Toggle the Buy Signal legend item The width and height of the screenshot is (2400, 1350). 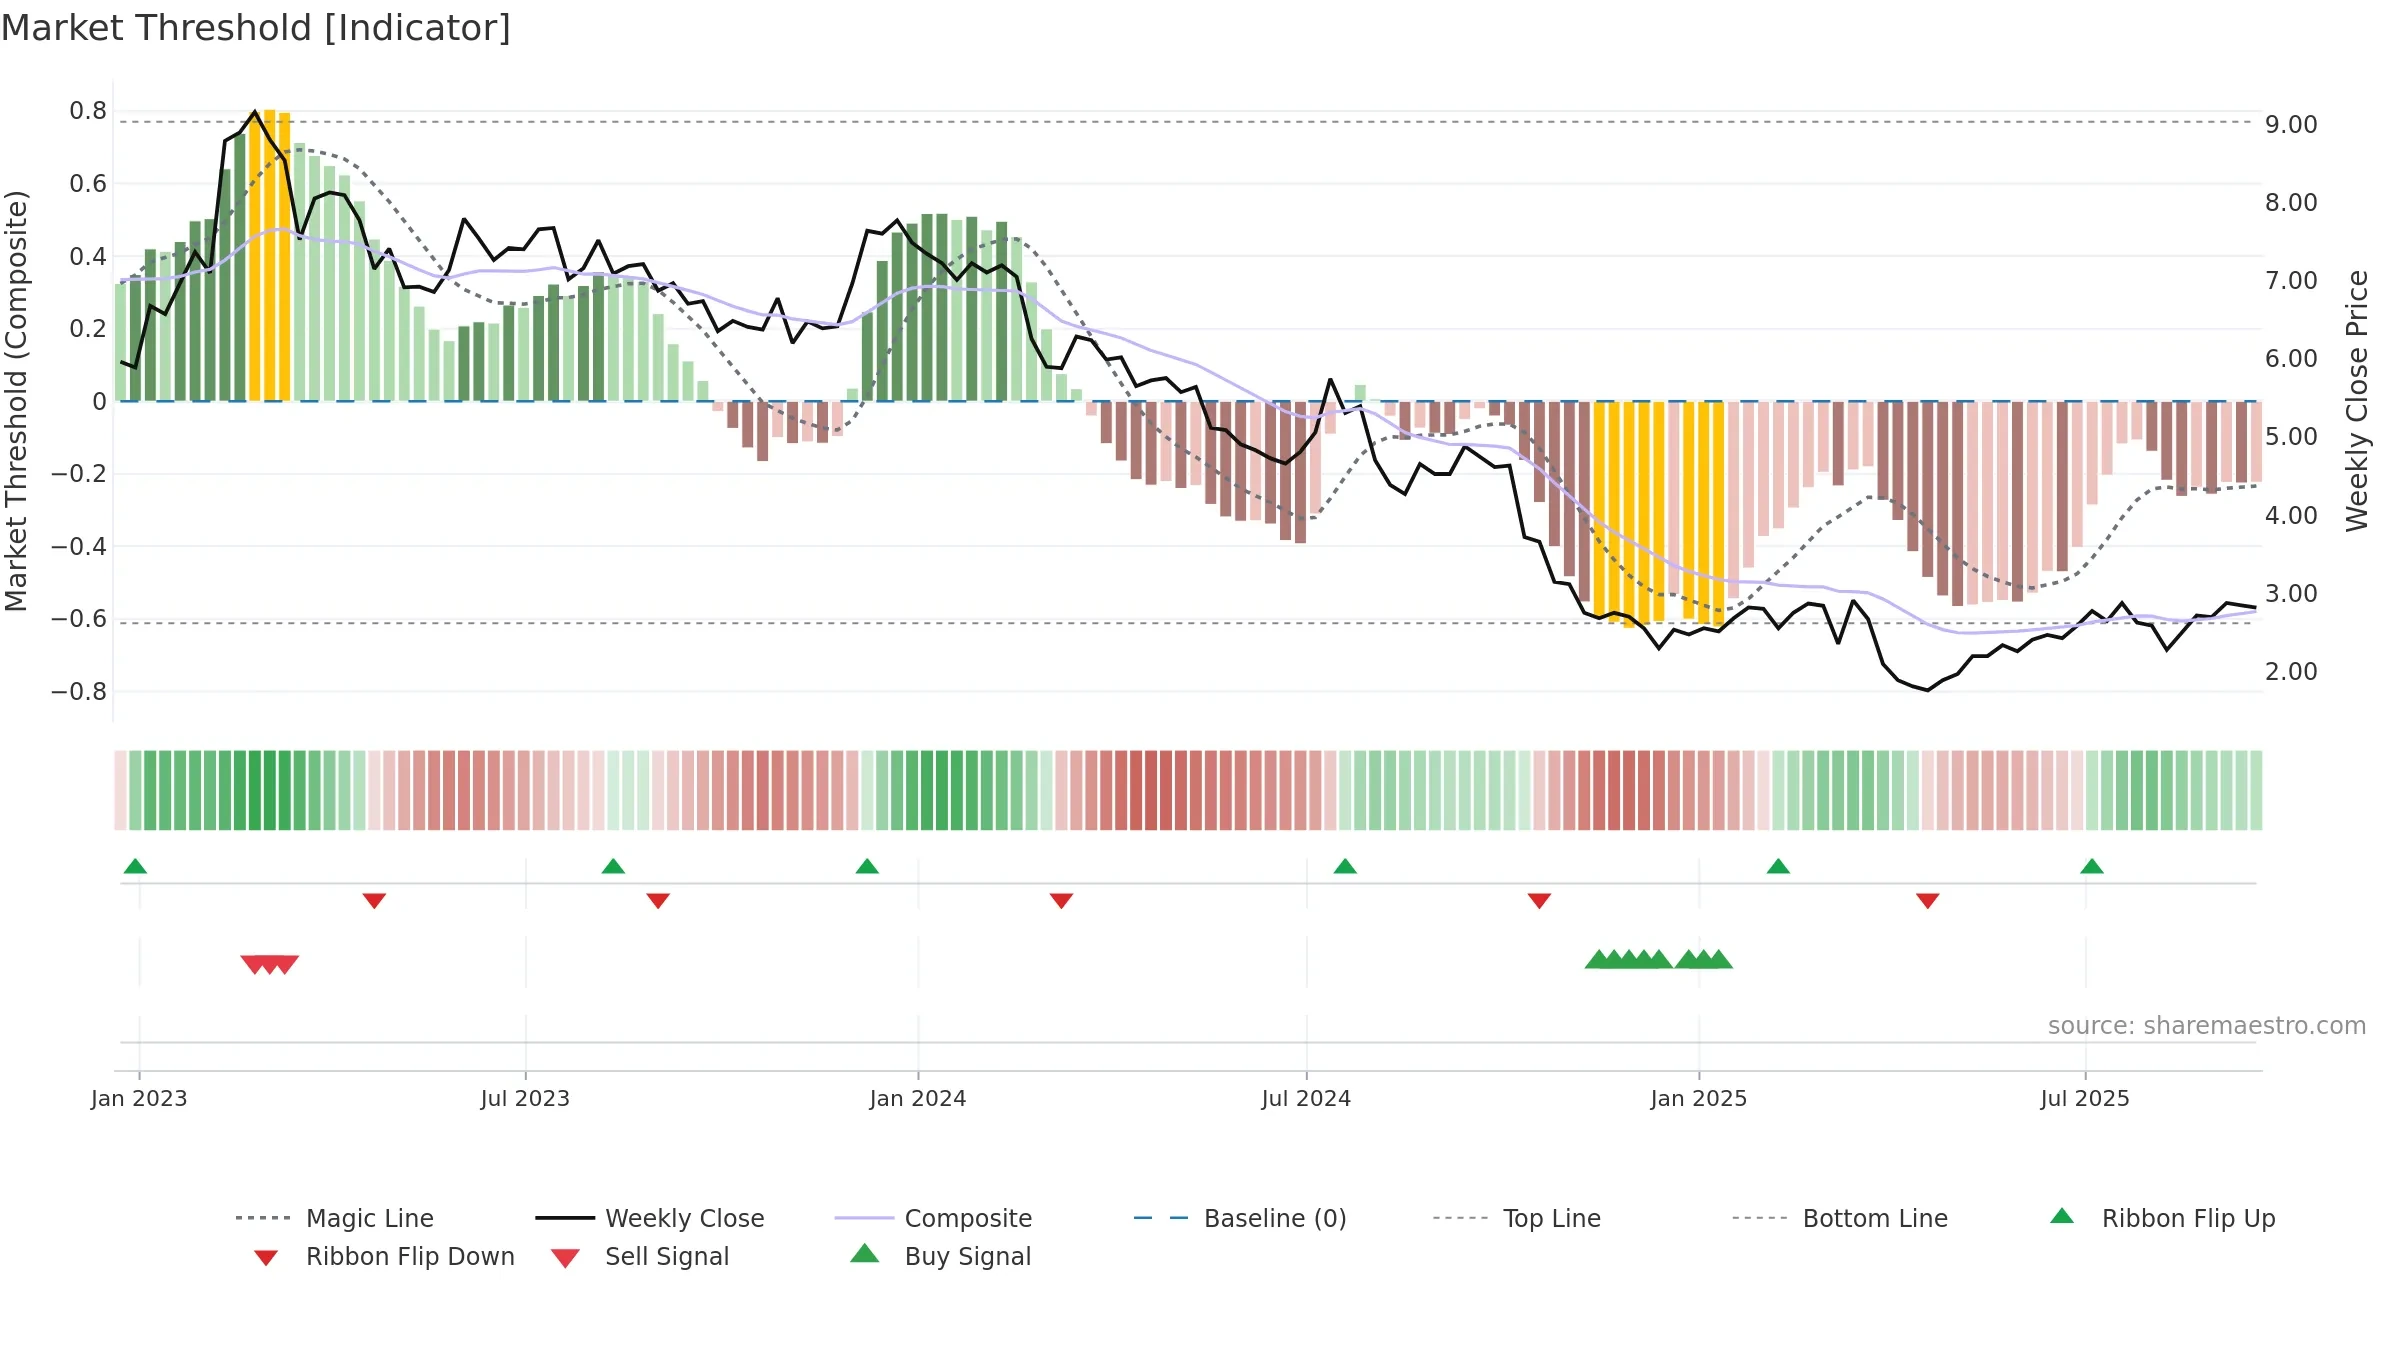(940, 1256)
